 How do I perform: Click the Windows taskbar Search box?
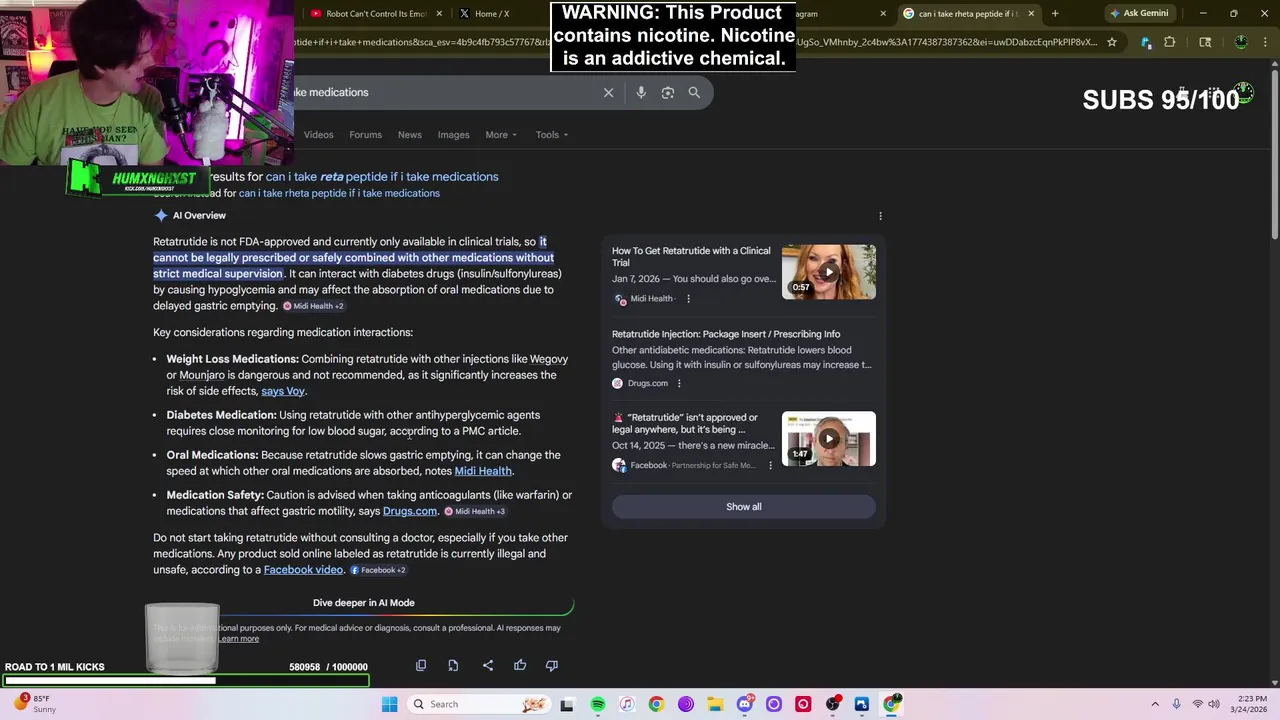480,704
